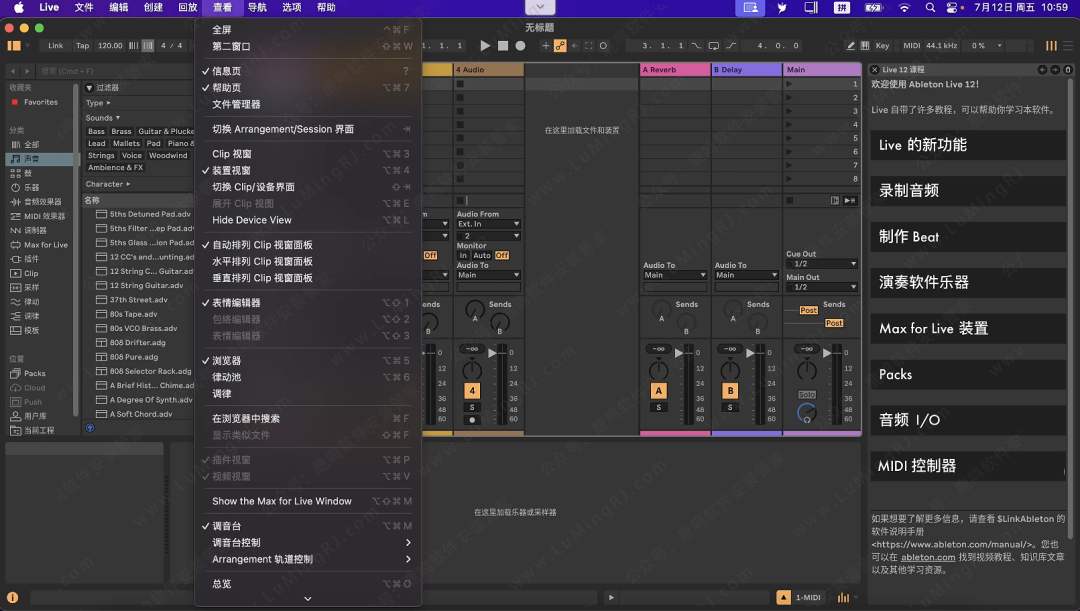The height and width of the screenshot is (611, 1080).
Task: Enable the Draw Mode pencil icon
Action: point(850,46)
